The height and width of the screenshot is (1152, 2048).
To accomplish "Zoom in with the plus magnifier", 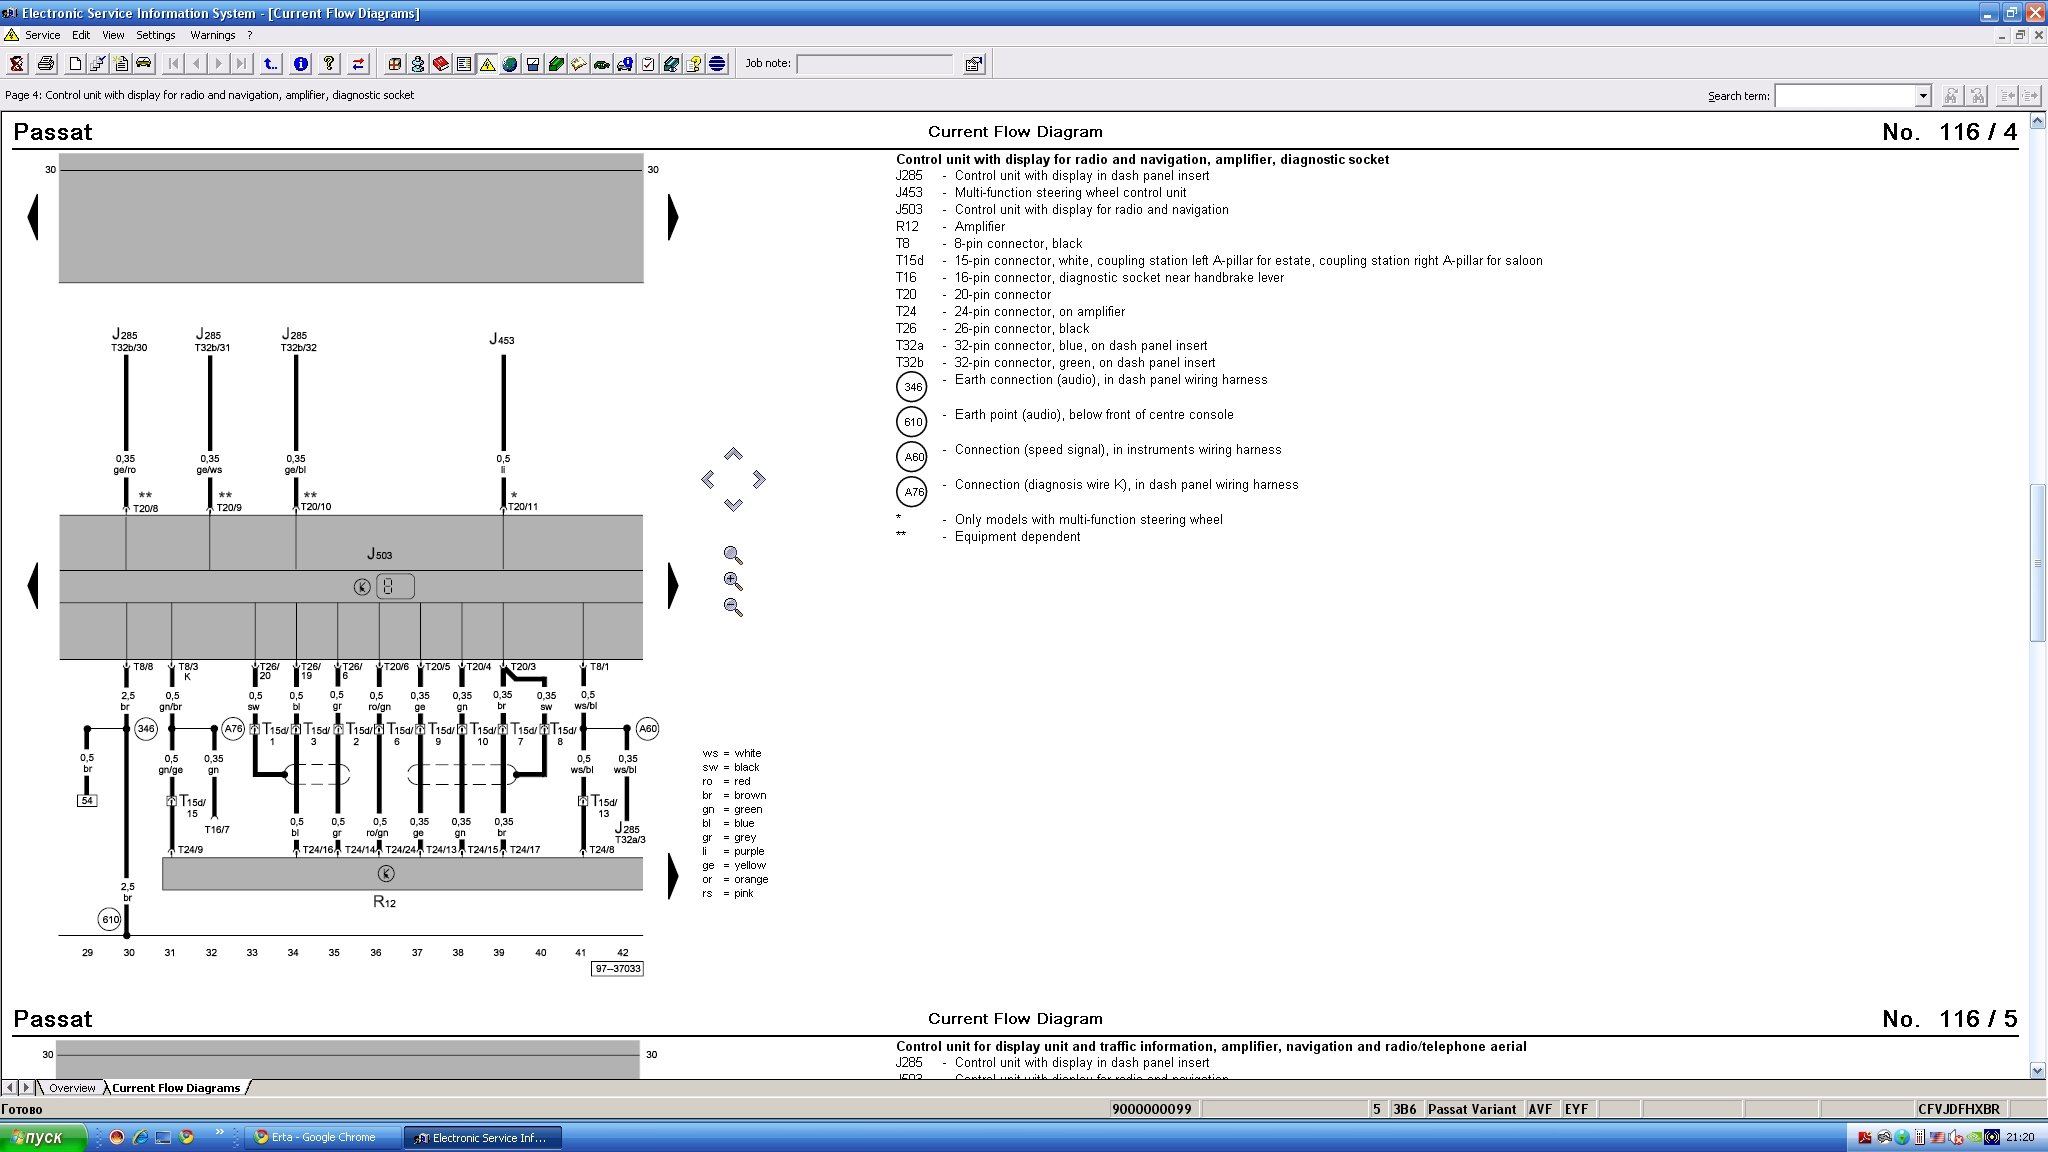I will [733, 581].
